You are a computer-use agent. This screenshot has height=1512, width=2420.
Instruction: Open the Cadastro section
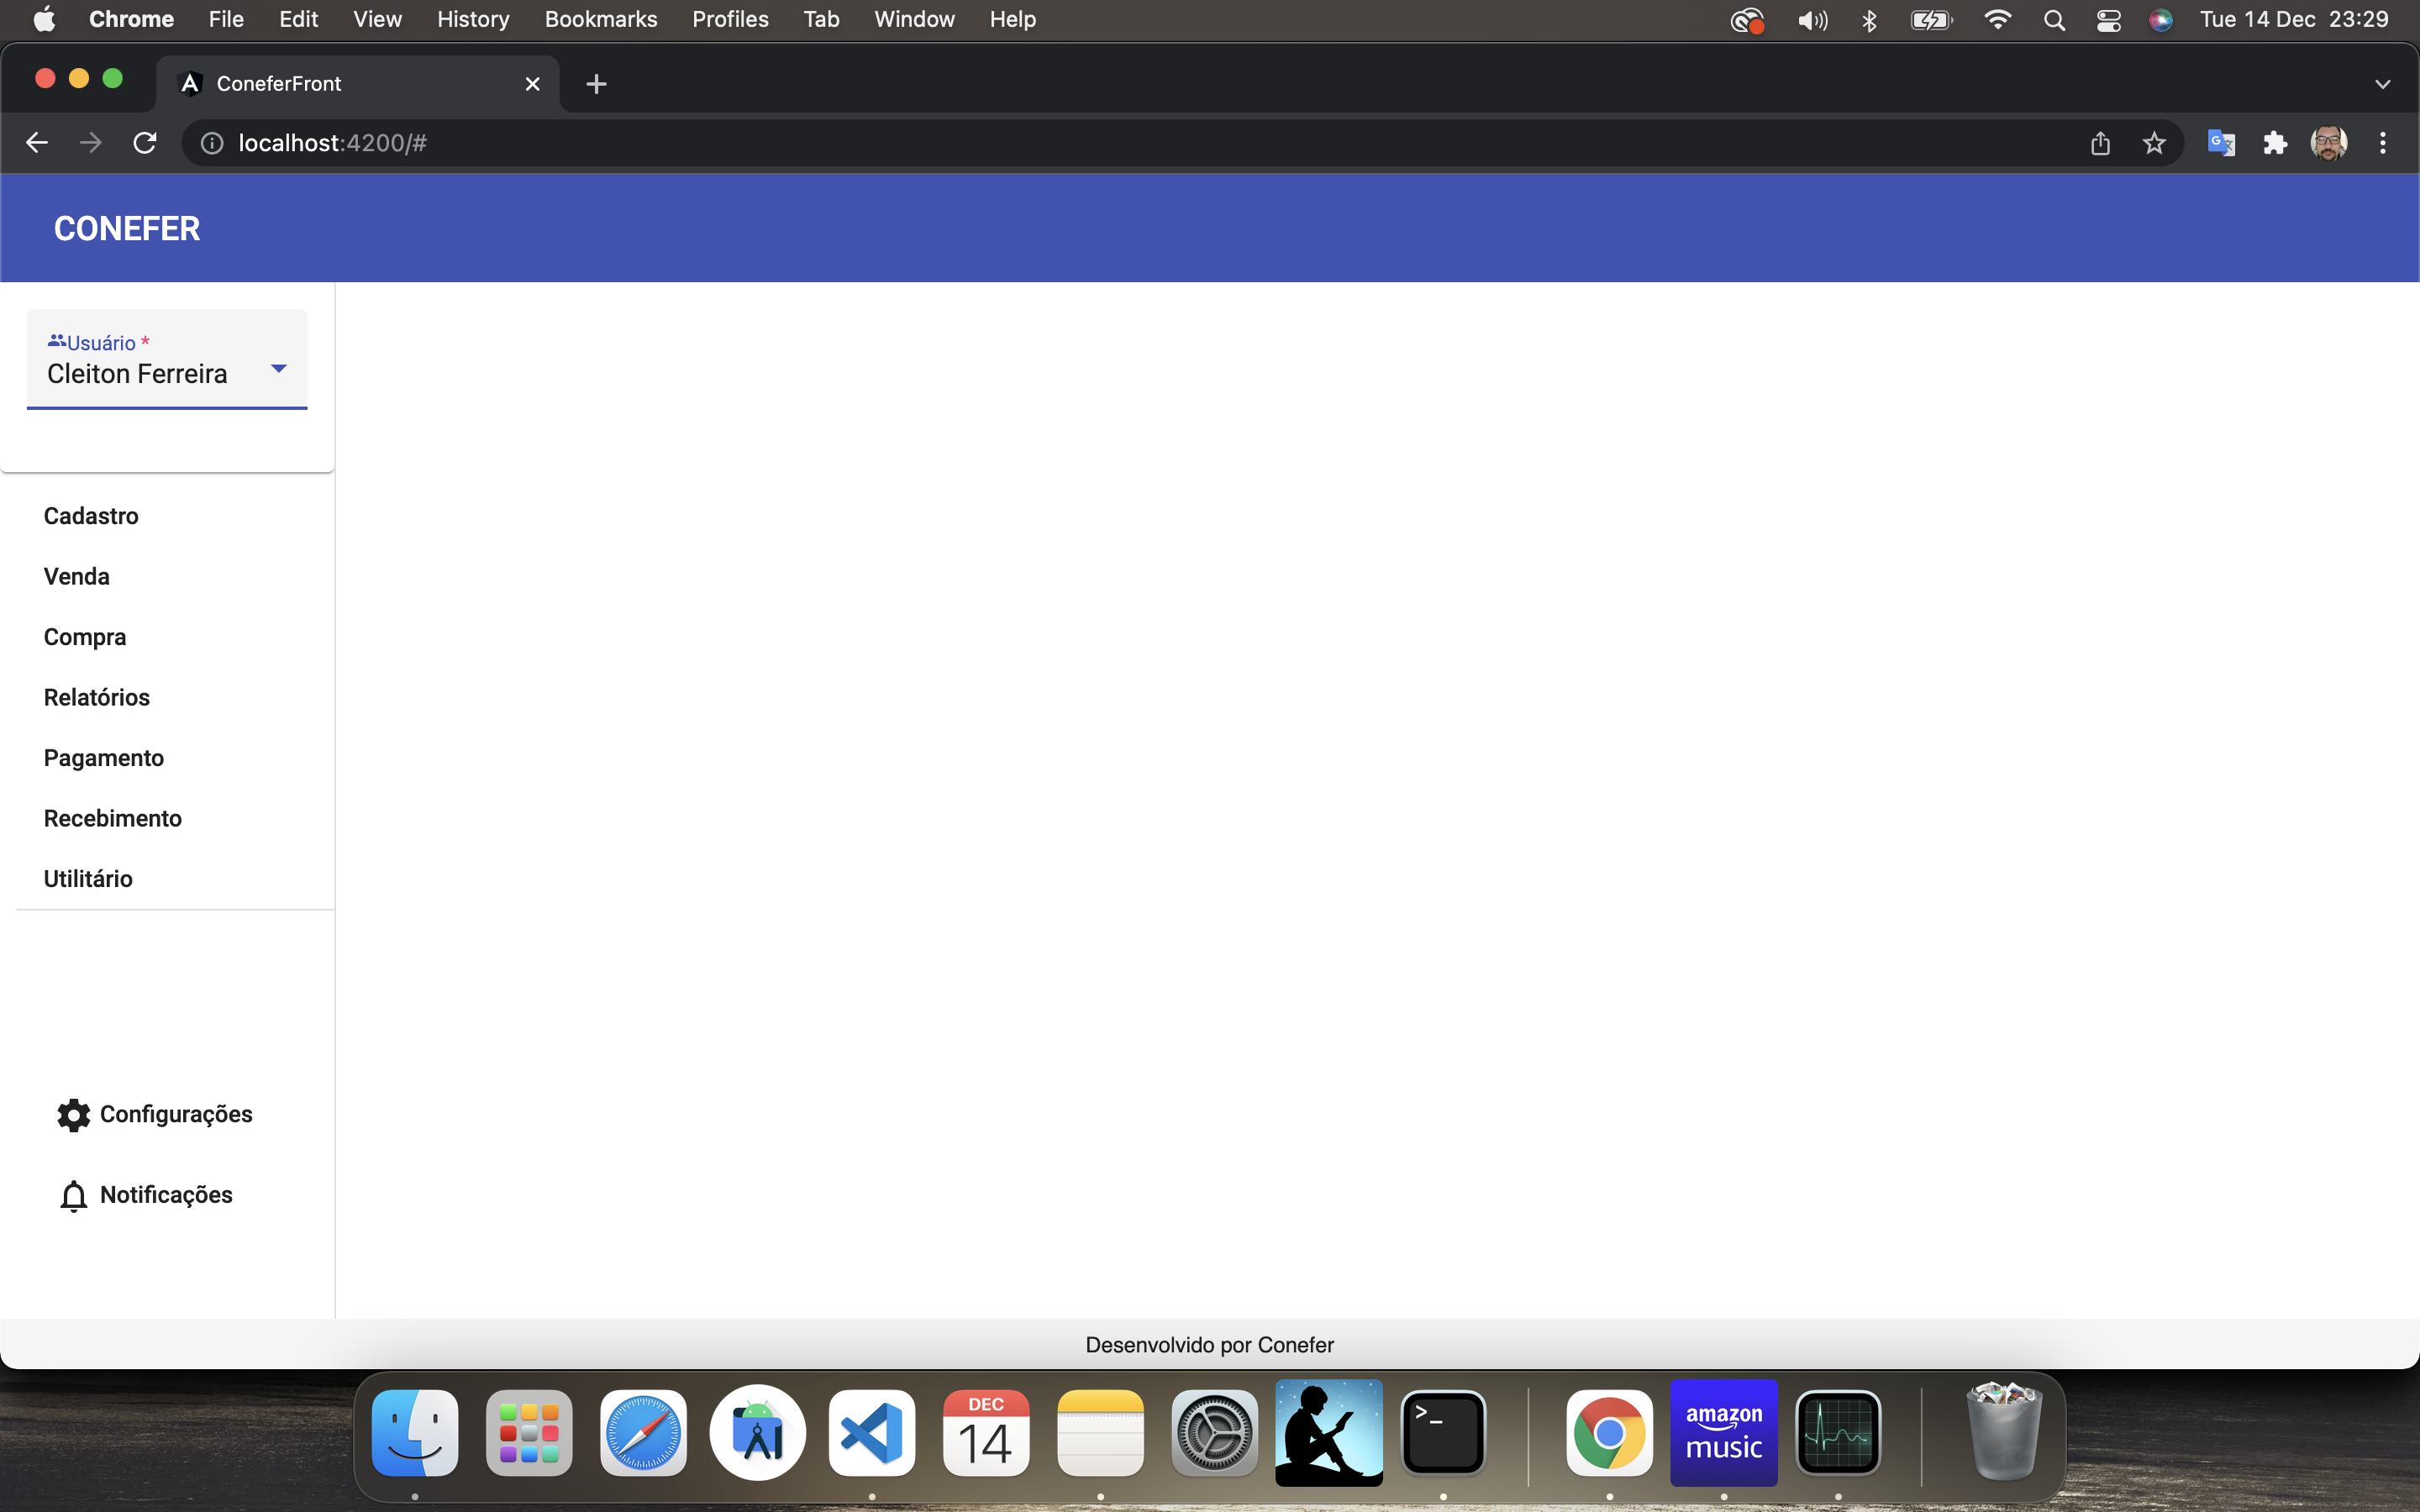(90, 516)
